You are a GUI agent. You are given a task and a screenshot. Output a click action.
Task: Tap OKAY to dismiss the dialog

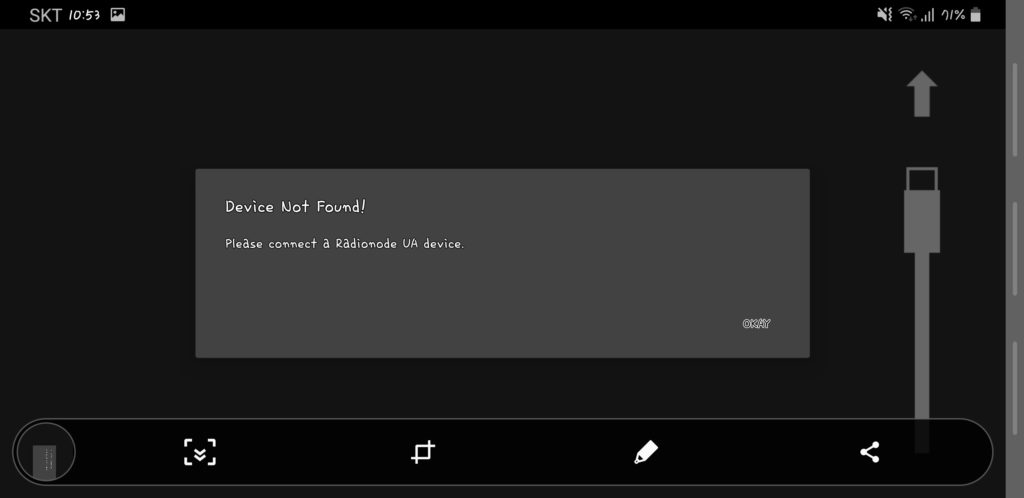tap(756, 324)
